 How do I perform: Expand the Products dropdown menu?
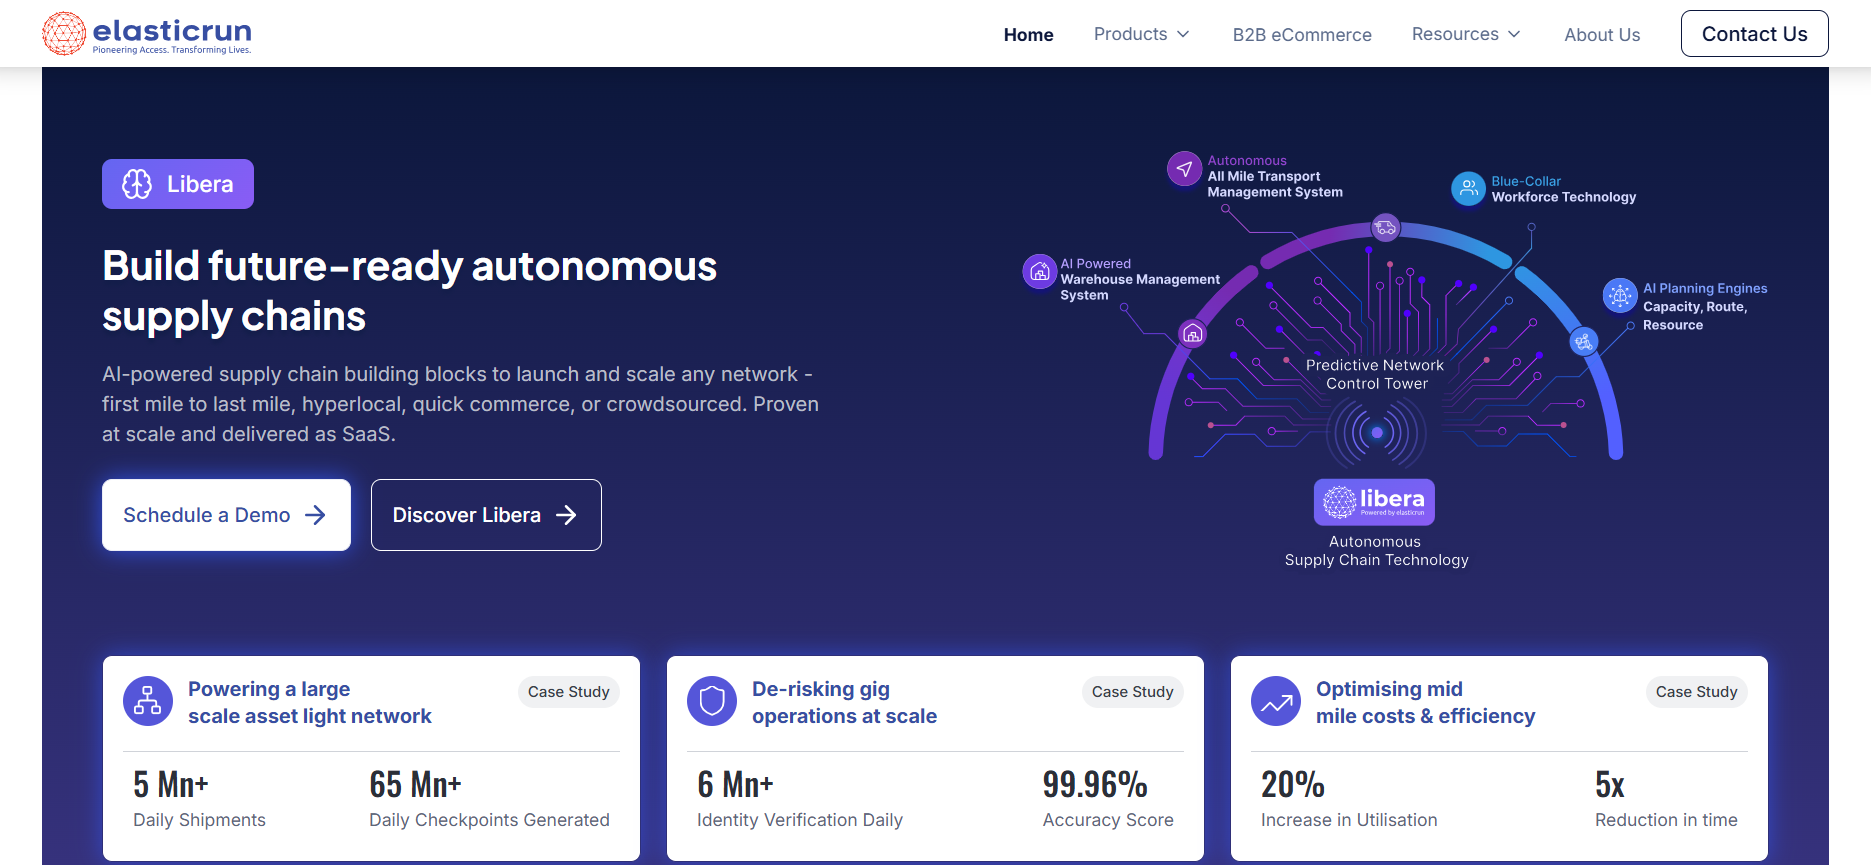(x=1141, y=34)
